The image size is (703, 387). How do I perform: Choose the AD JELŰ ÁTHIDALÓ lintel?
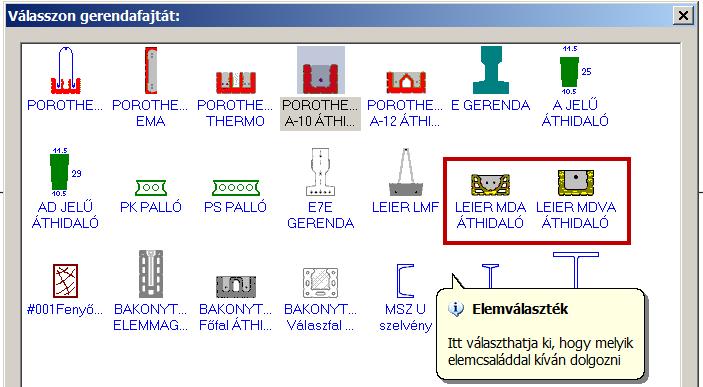[65, 189]
